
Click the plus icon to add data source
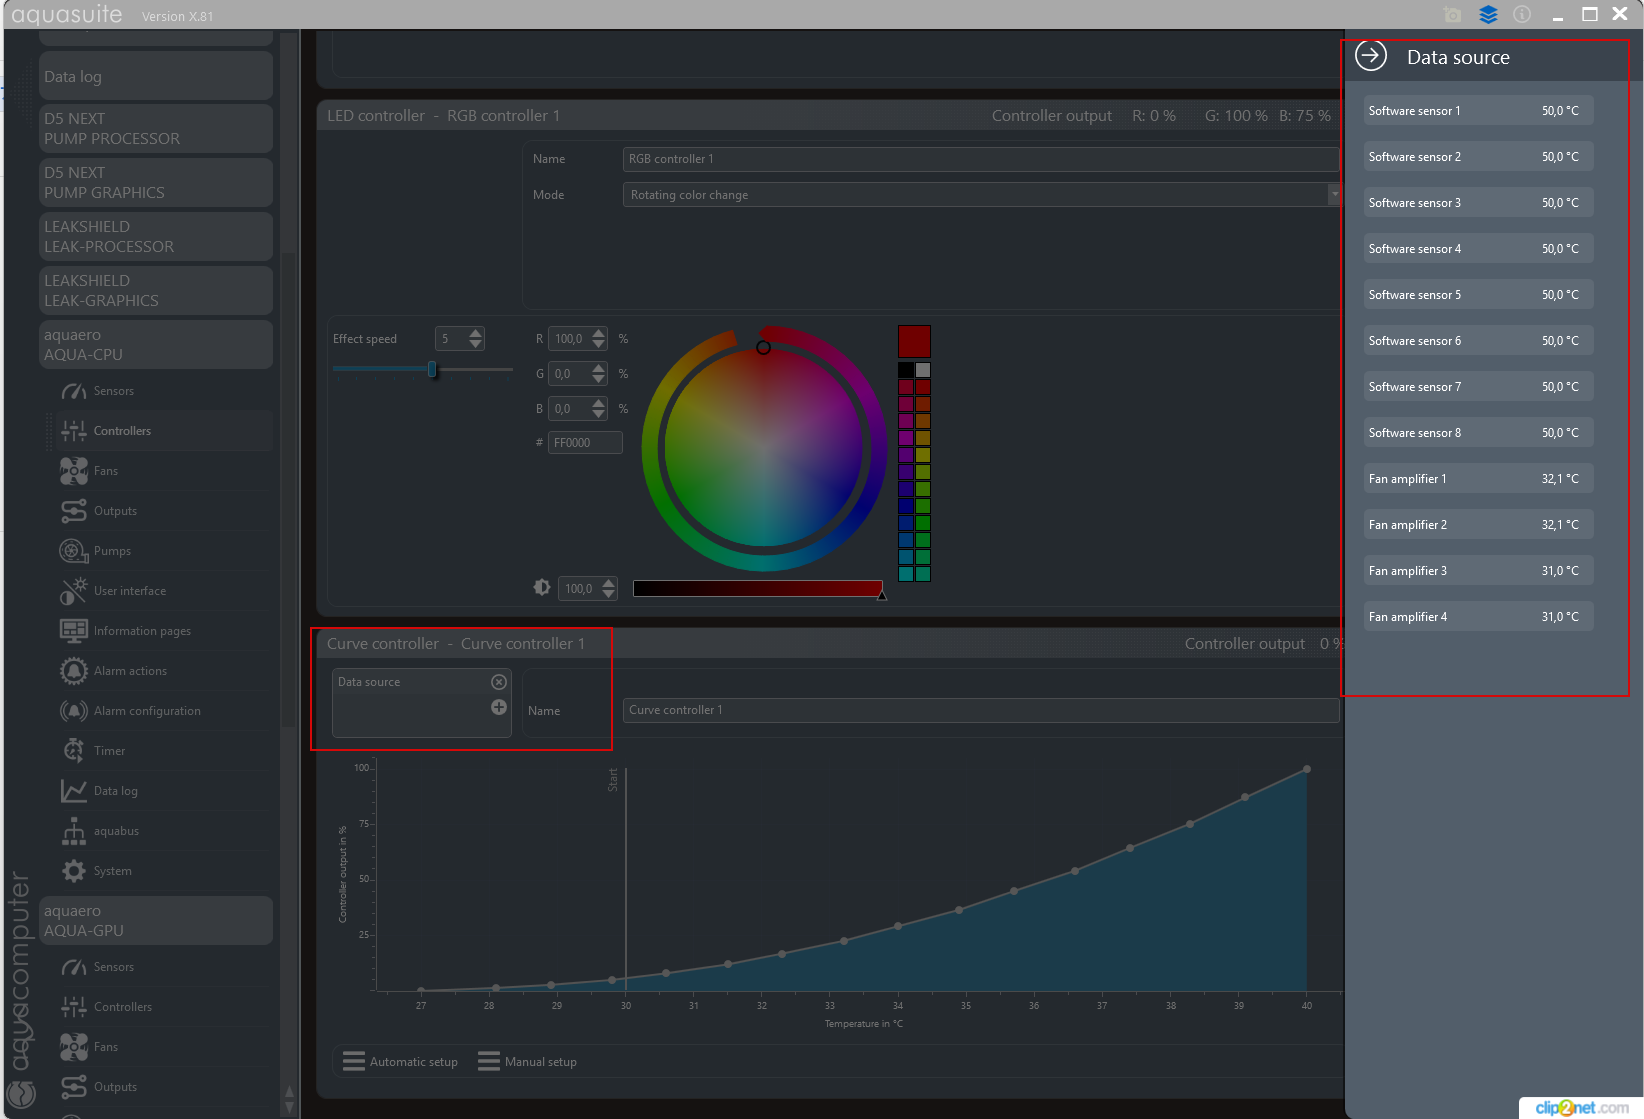tap(499, 707)
